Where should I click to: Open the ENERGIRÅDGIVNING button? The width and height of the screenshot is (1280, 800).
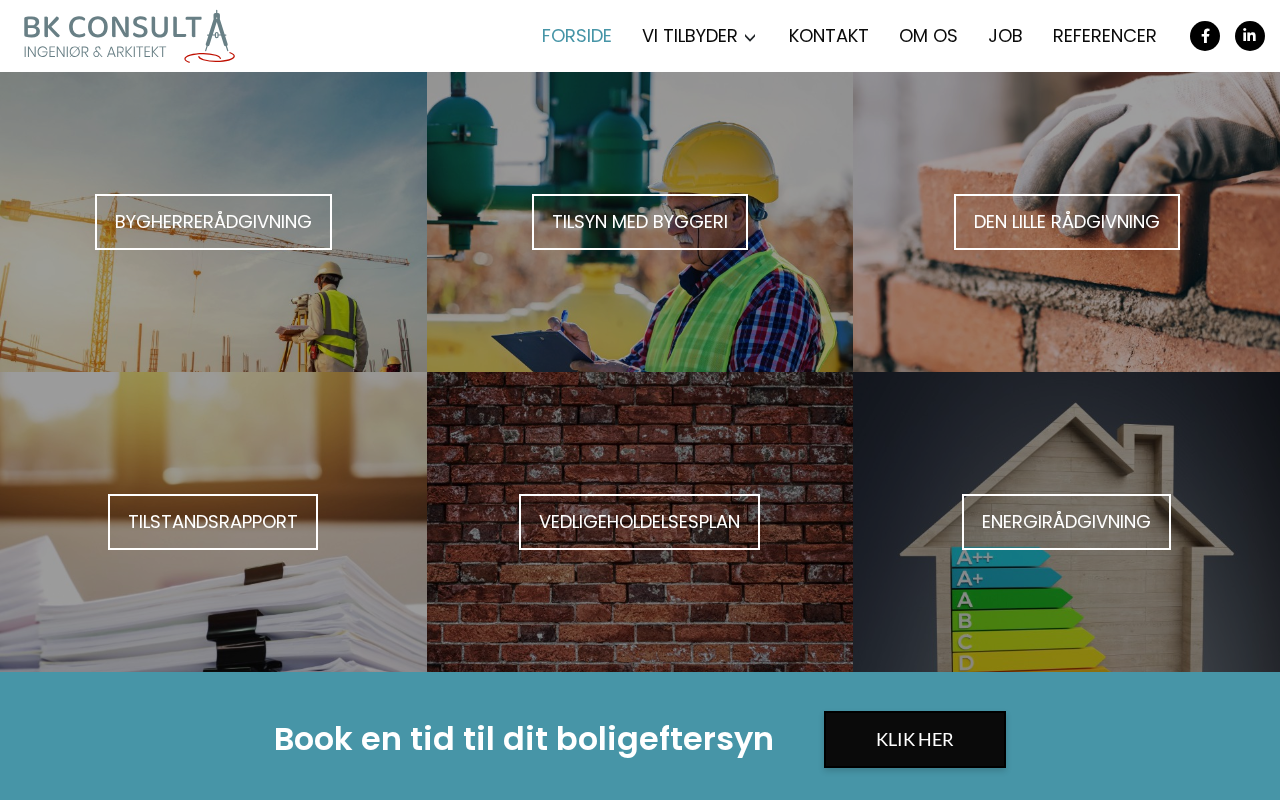[1066, 522]
